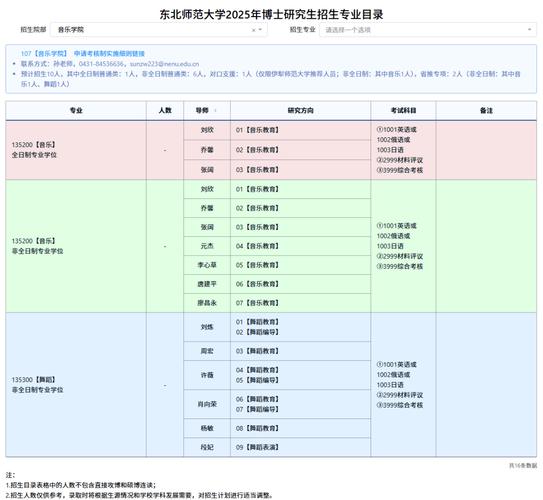This screenshot has height=500, width=543.
Task: Click 06【音乐教育】 research direction
Action: [257, 284]
